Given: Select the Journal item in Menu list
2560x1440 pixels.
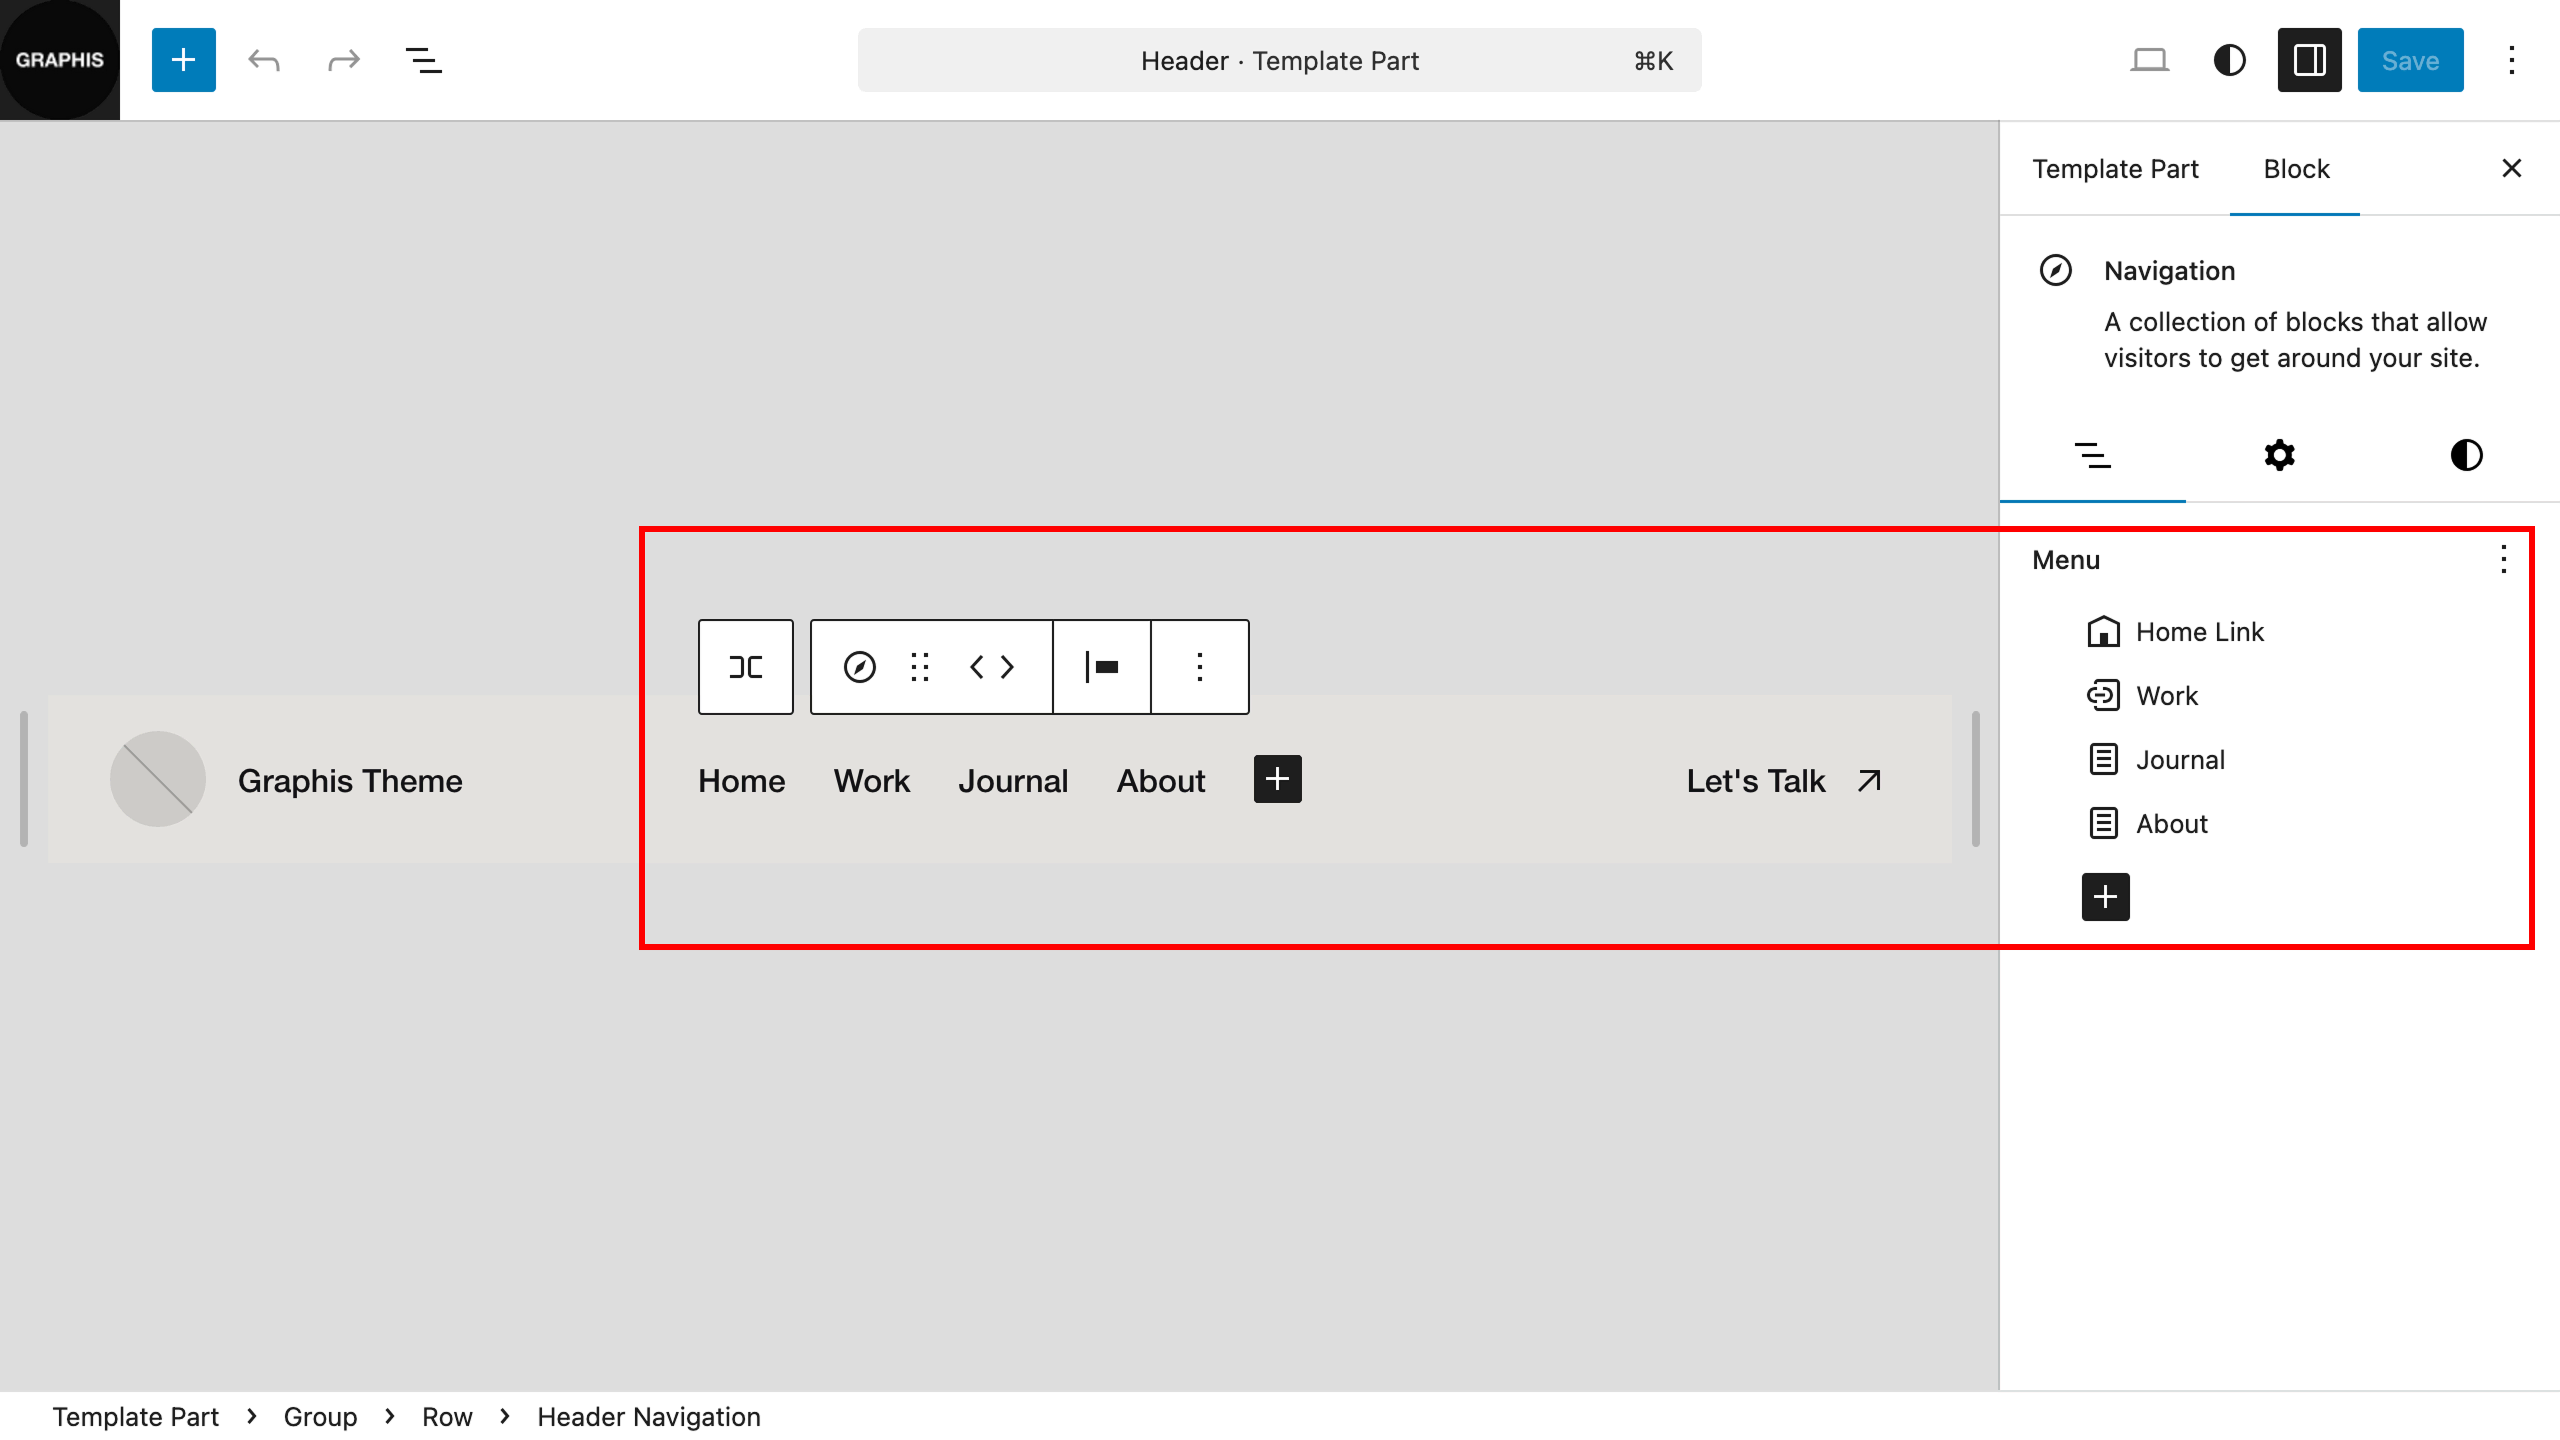Looking at the screenshot, I should pos(2180,760).
